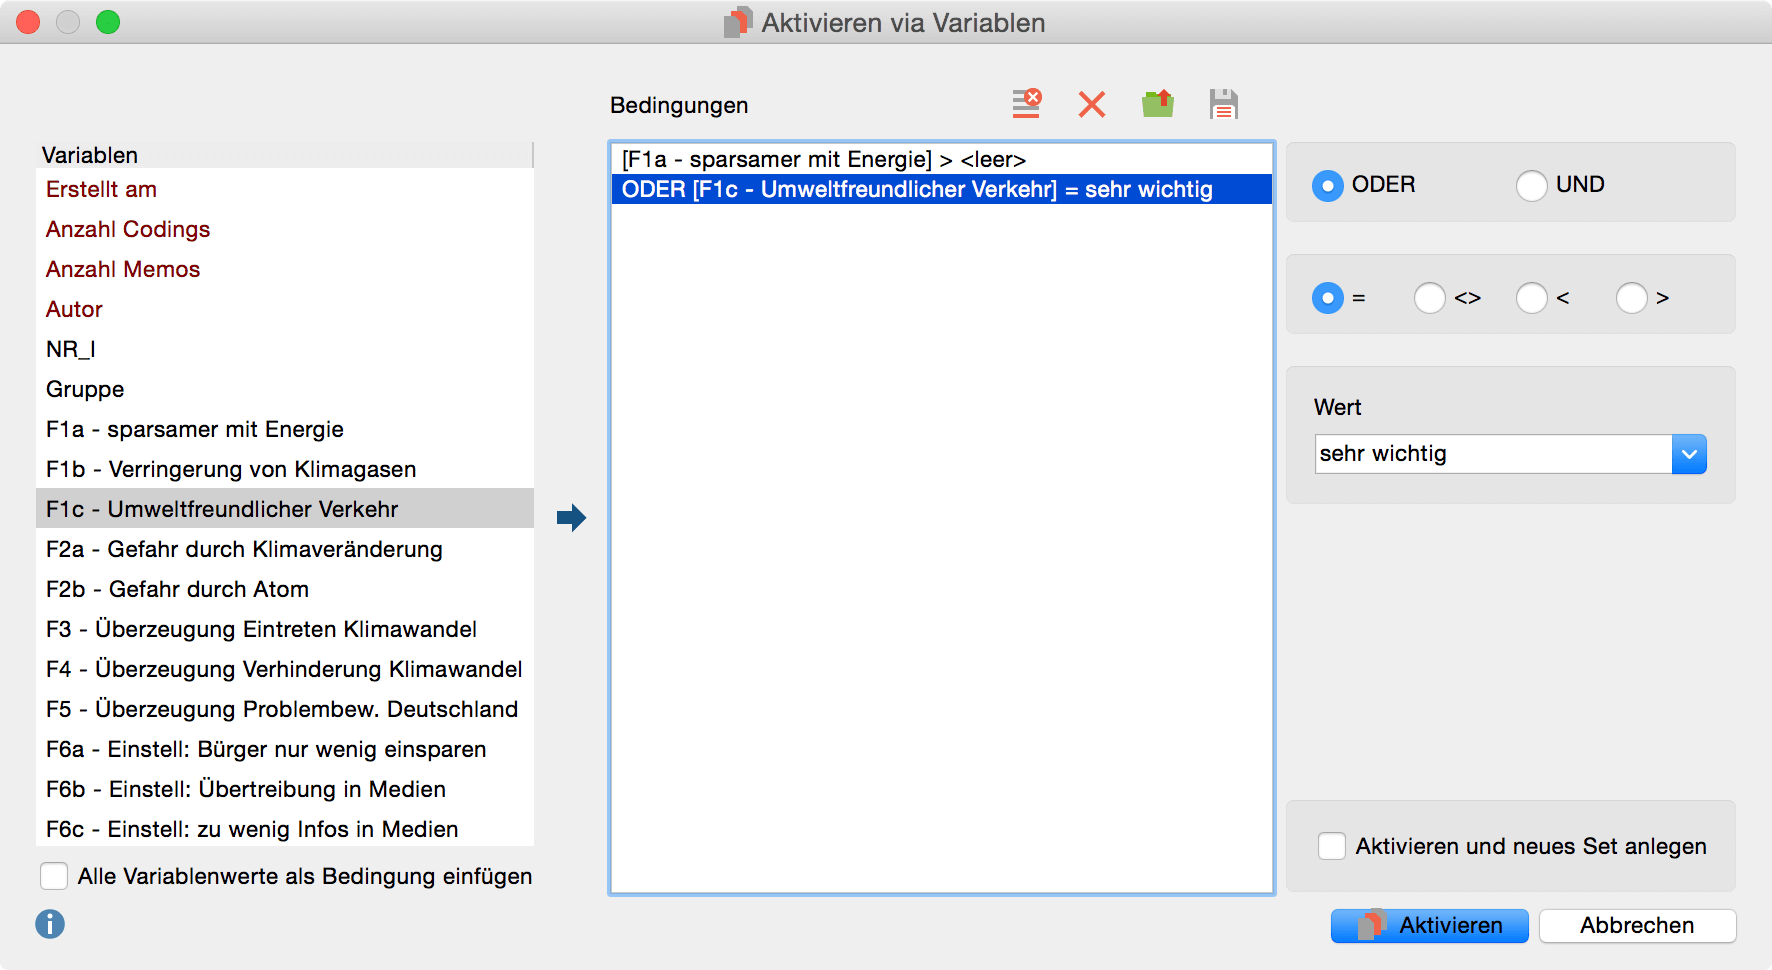Select 'F3 - Überzeugung Eintreten Klimawandel'
The width and height of the screenshot is (1772, 970).
tap(285, 629)
